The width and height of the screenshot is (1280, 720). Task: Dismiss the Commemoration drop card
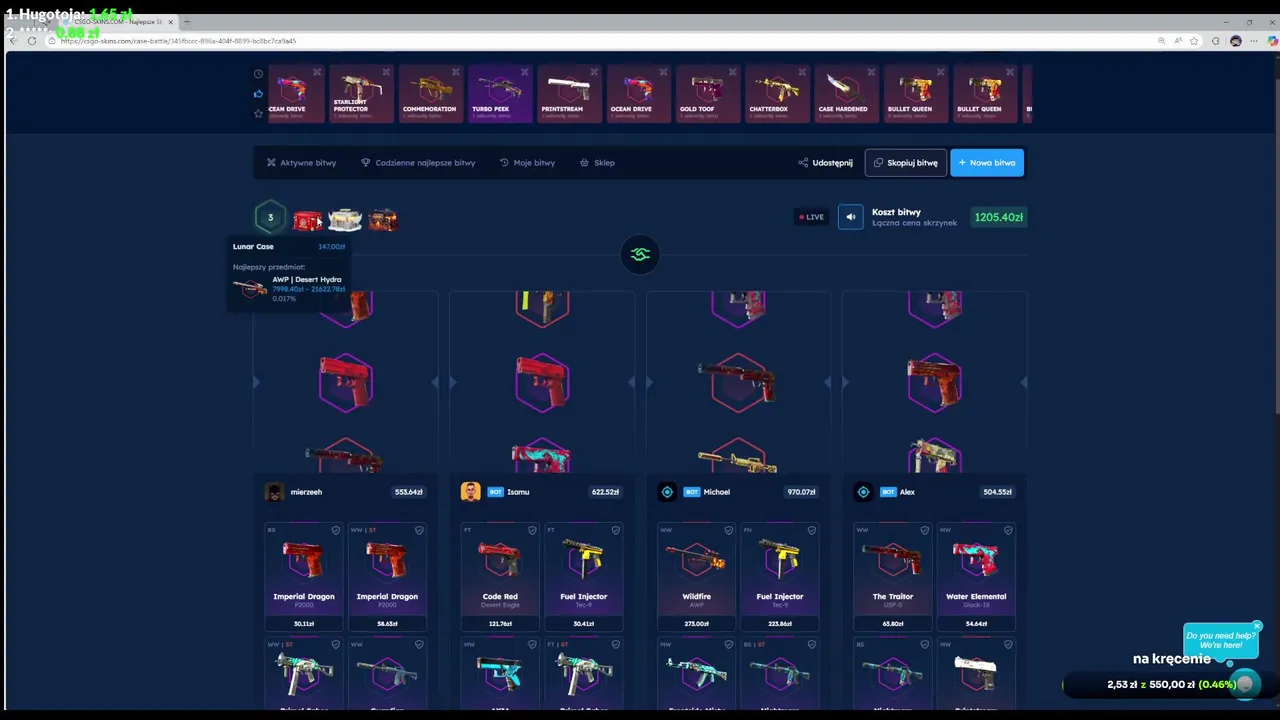click(x=455, y=72)
